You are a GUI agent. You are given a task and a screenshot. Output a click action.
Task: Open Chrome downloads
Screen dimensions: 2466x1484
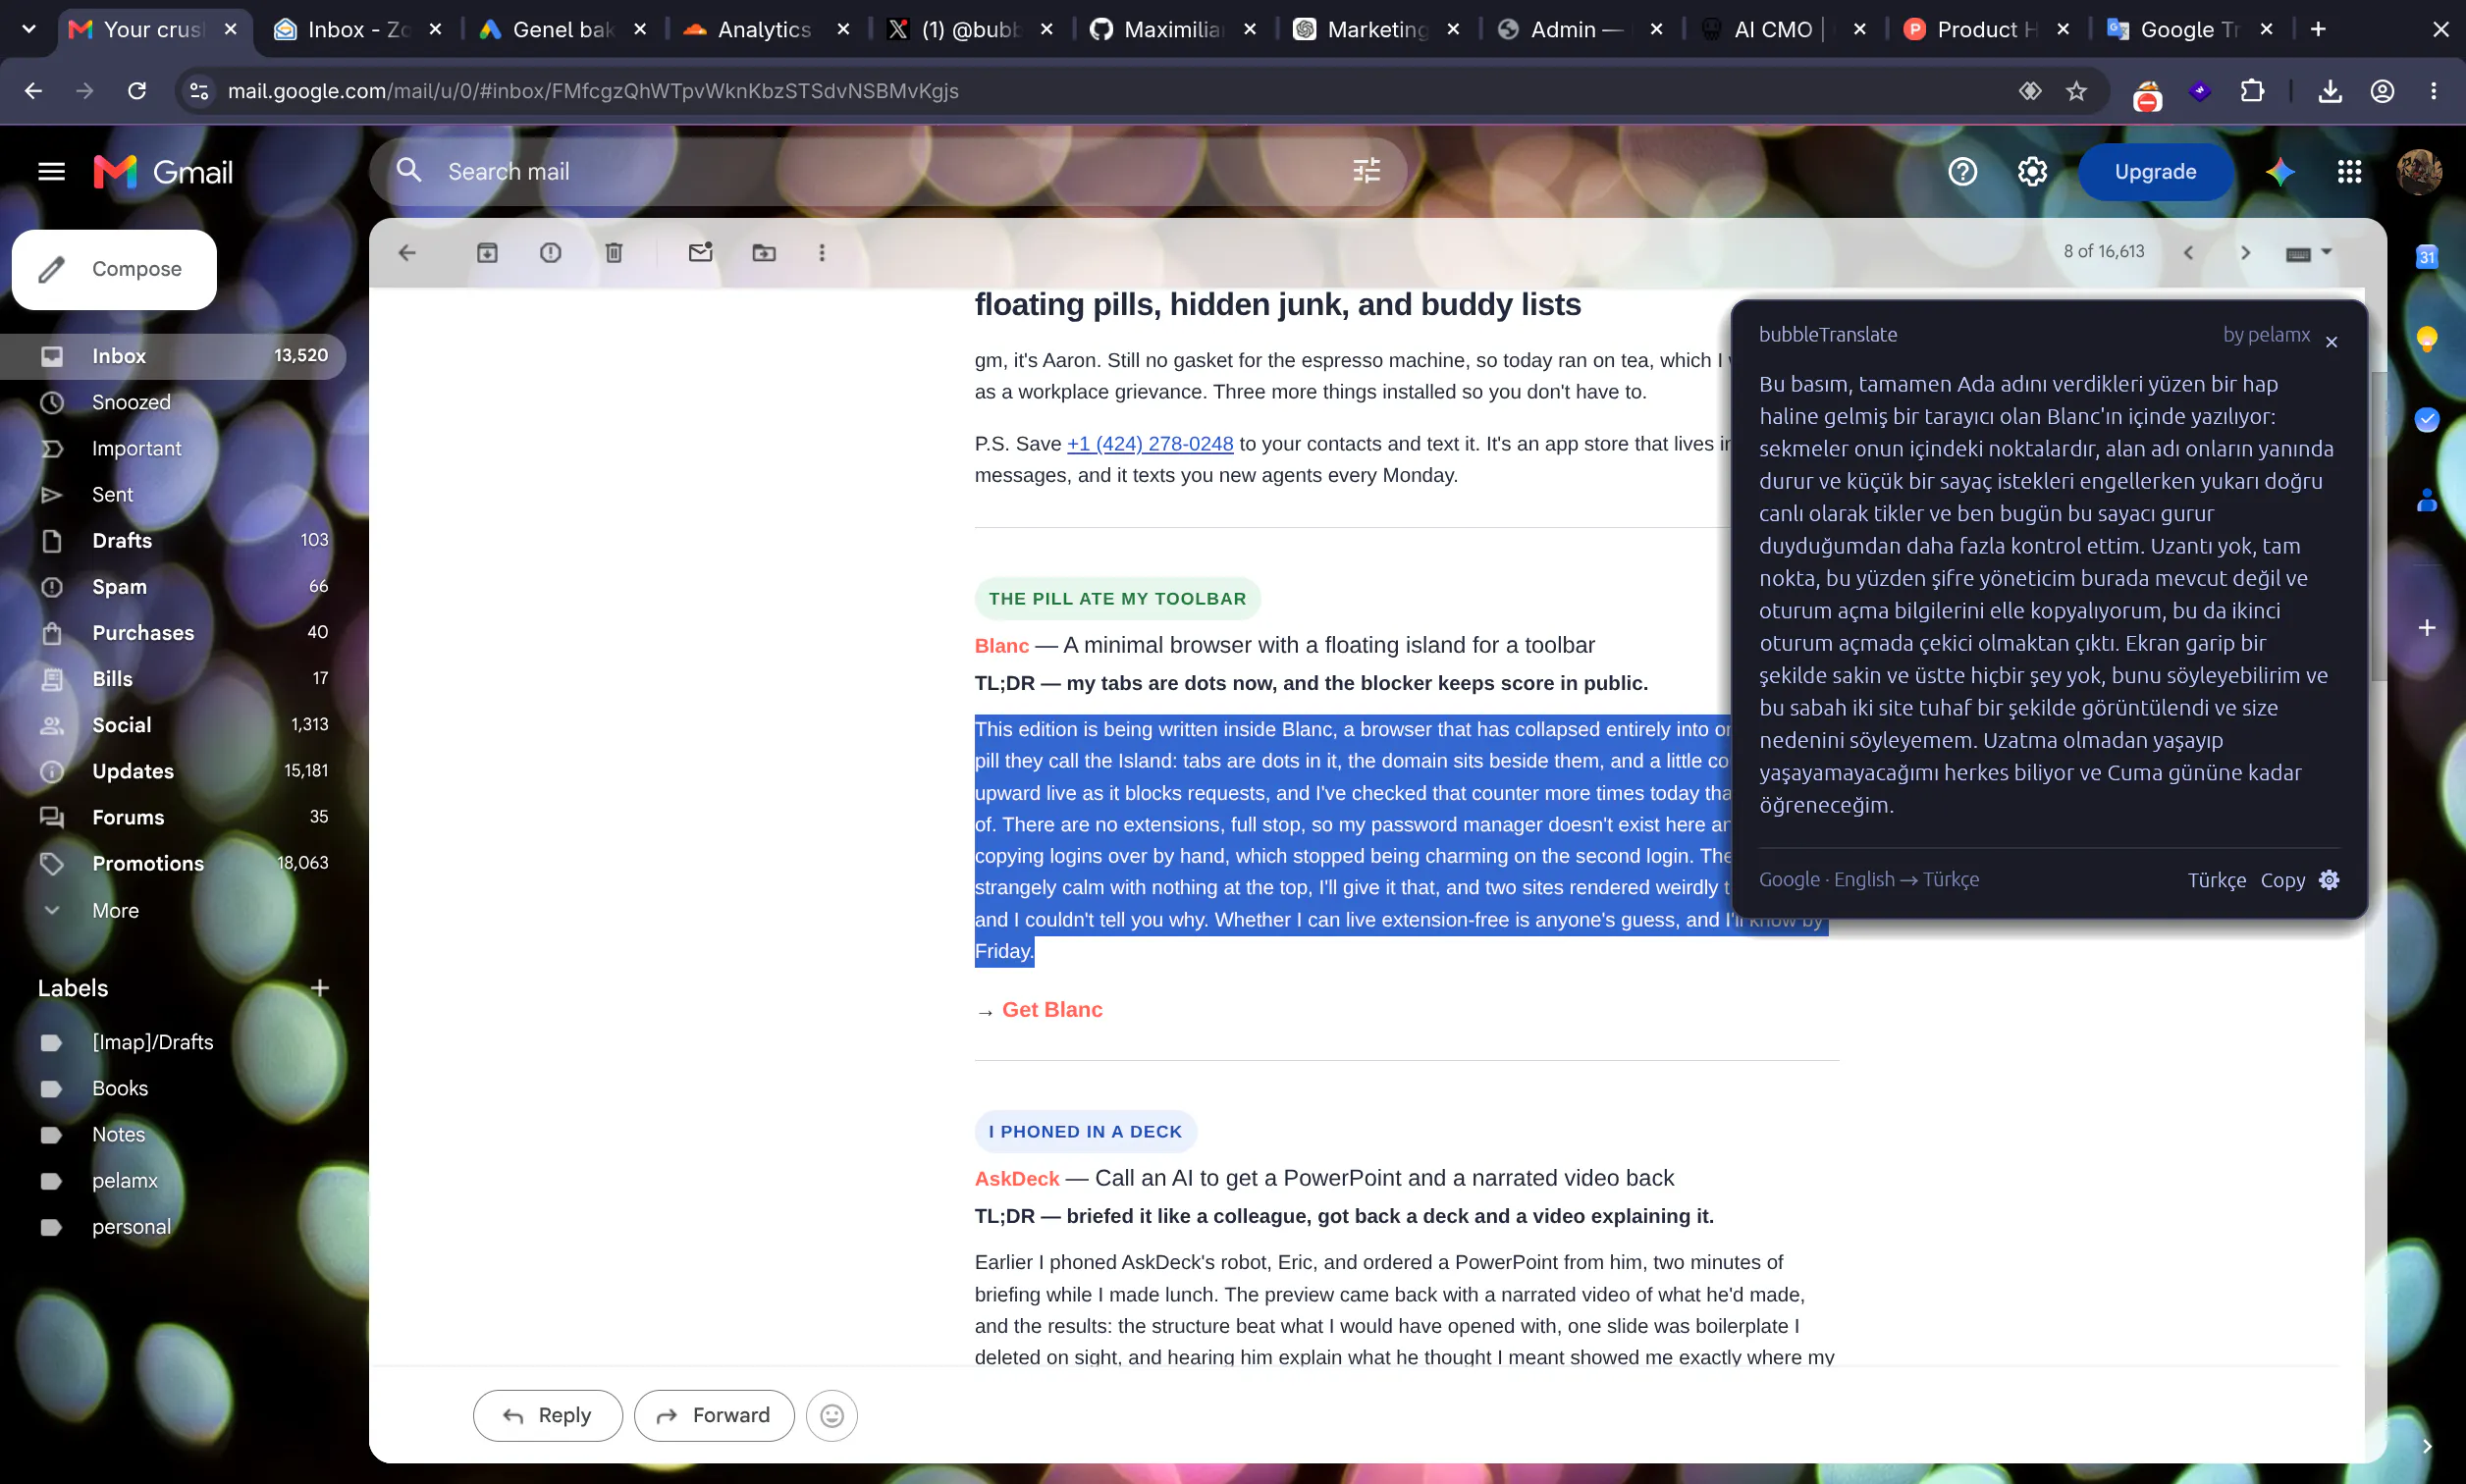pos(2330,91)
